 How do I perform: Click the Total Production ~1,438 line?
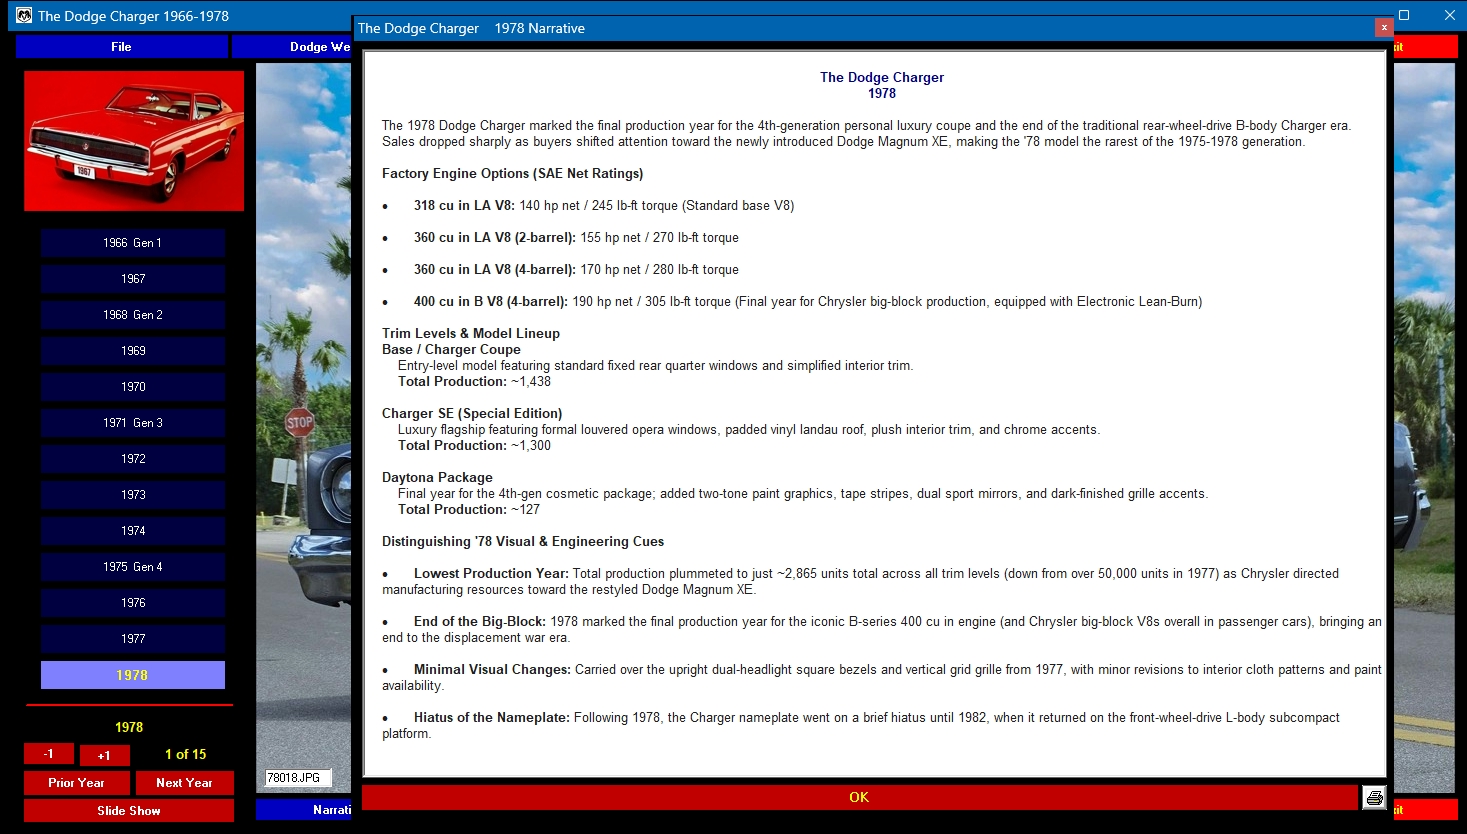[474, 381]
